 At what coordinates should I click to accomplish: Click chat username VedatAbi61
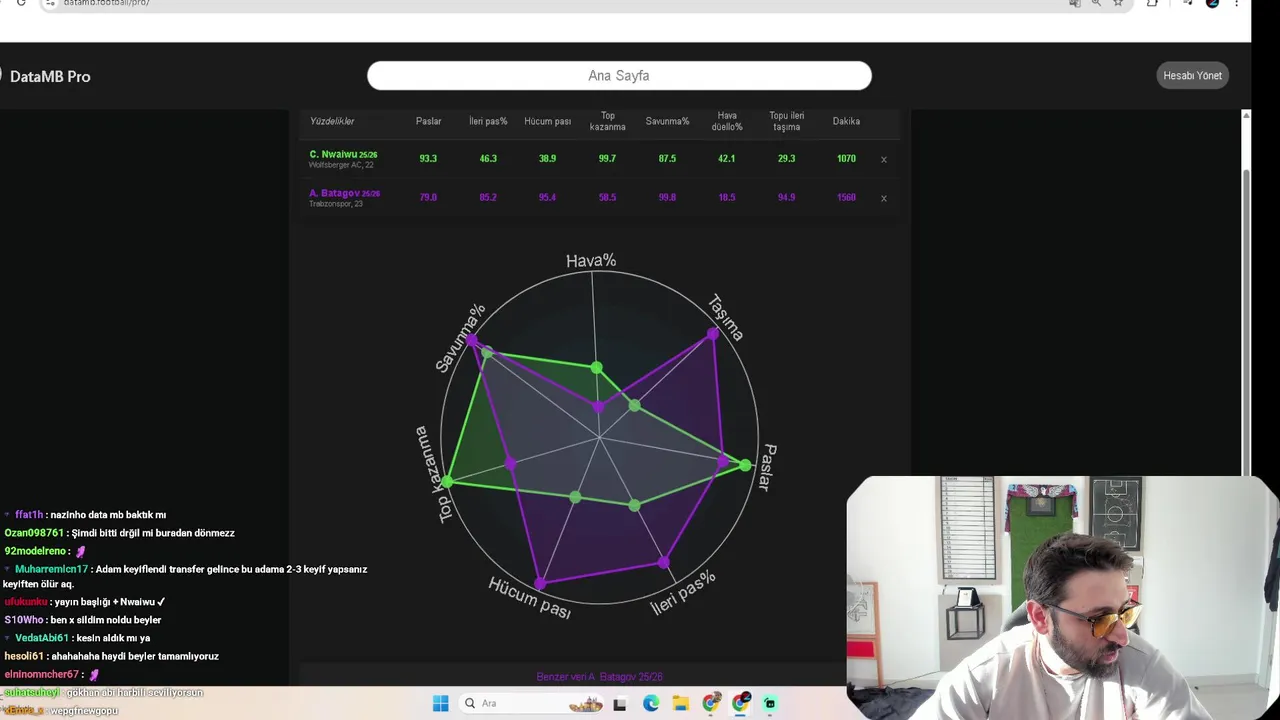42,638
